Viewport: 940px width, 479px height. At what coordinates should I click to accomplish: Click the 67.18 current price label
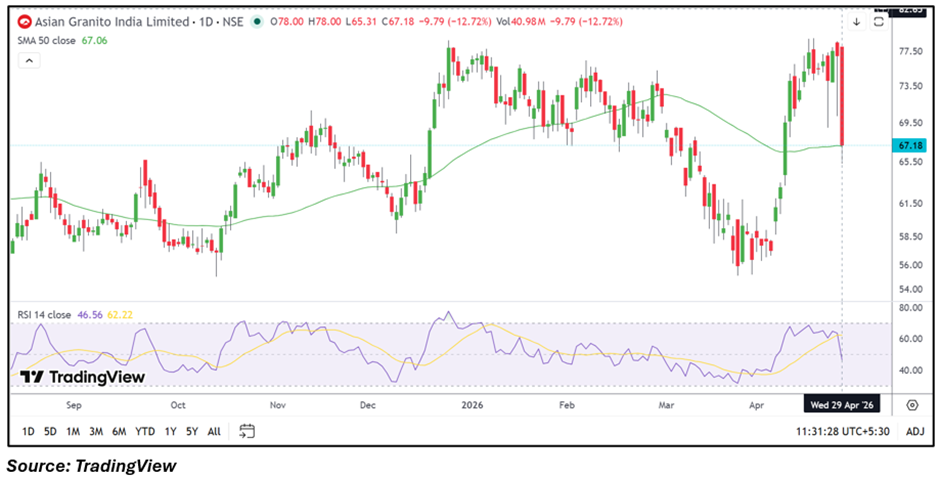911,145
